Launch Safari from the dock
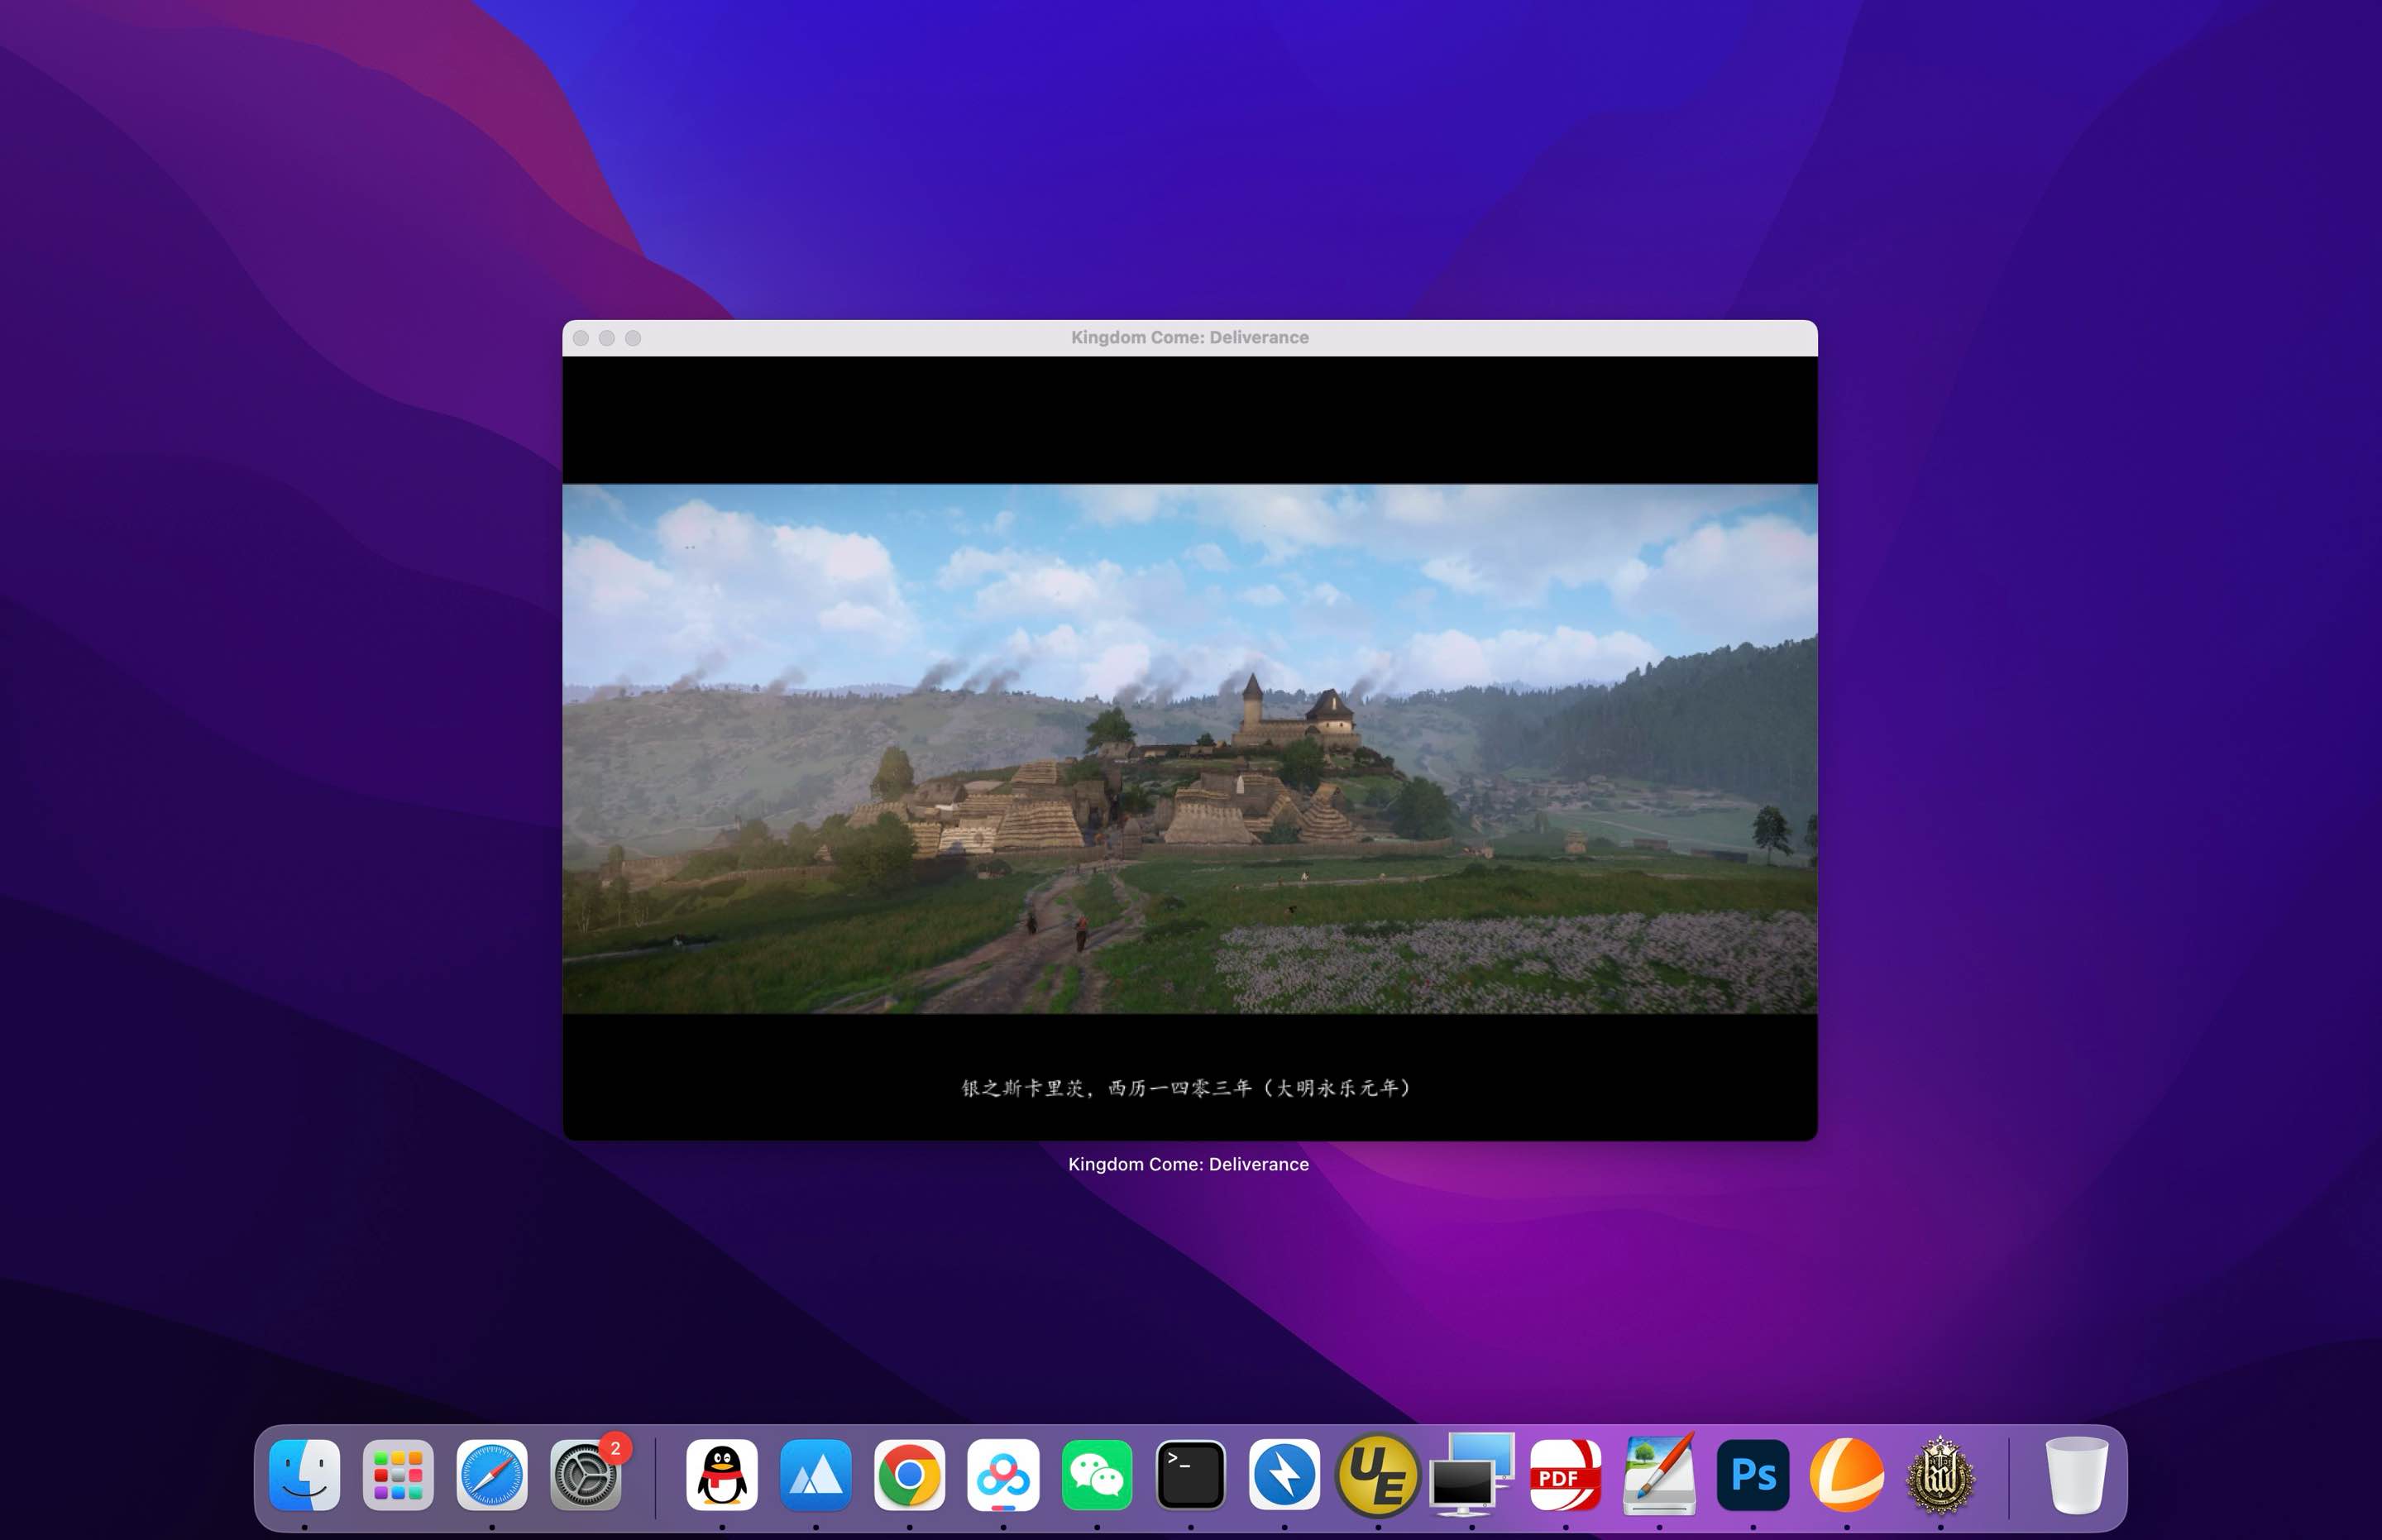The height and width of the screenshot is (1540, 2382). tap(492, 1474)
